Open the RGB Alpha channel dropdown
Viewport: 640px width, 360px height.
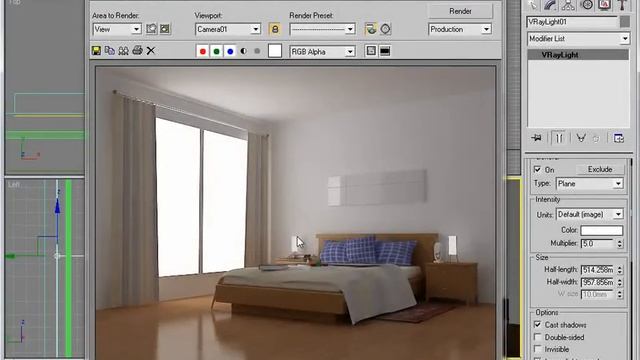tap(322, 52)
